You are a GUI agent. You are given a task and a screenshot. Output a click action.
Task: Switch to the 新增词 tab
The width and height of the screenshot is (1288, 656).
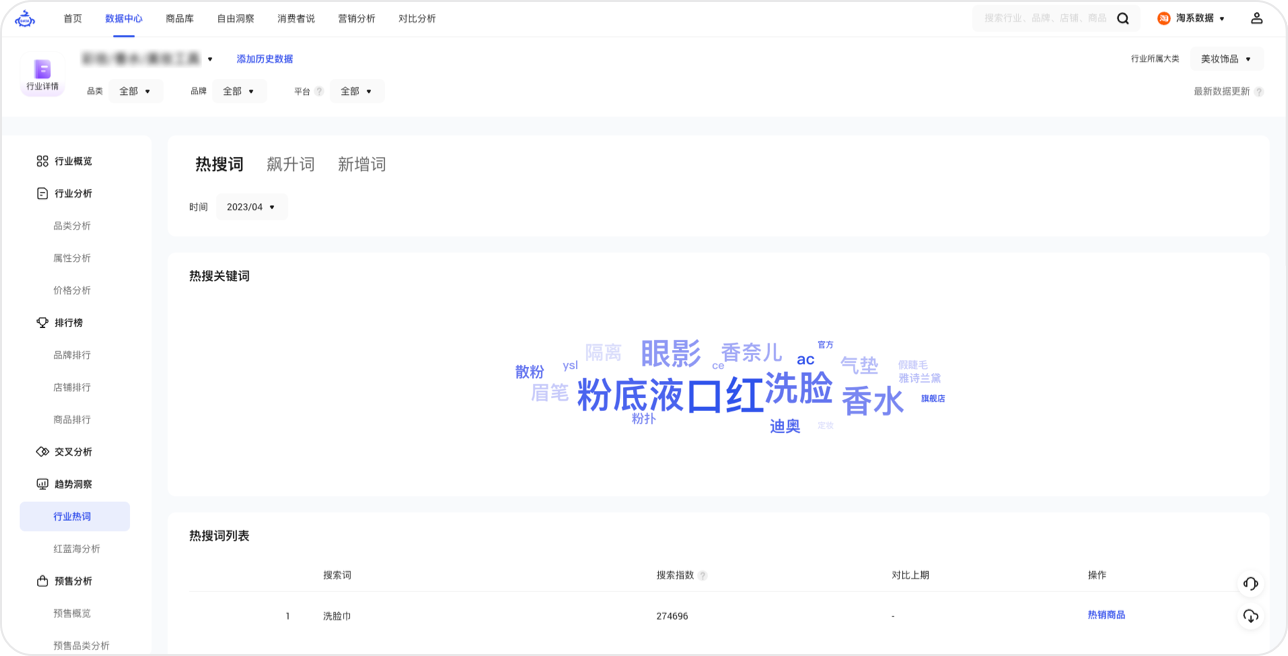362,165
